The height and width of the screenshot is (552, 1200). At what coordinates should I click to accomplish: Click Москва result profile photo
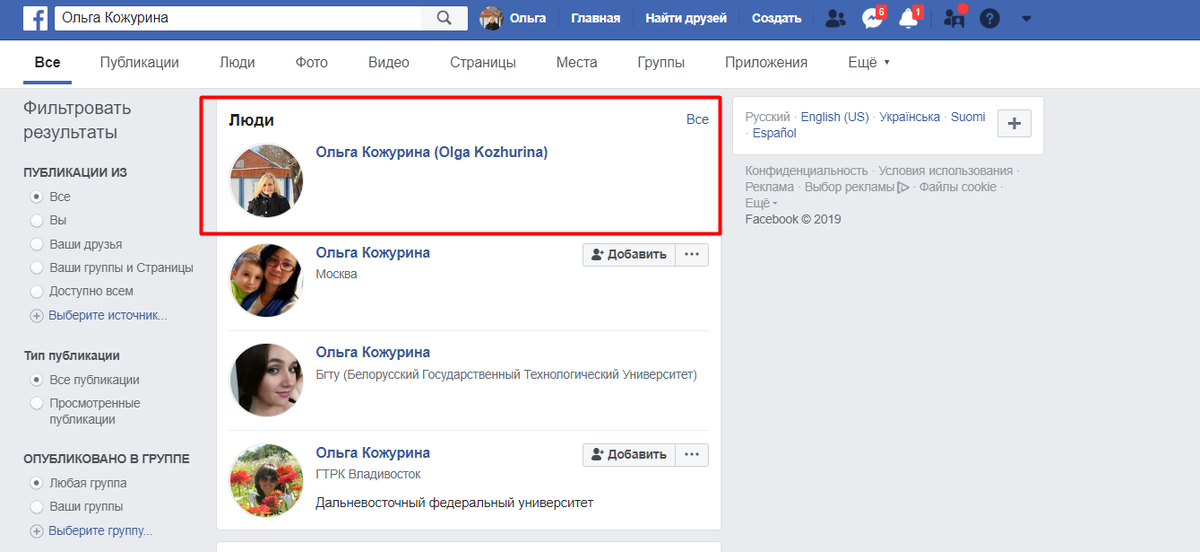[x=266, y=280]
